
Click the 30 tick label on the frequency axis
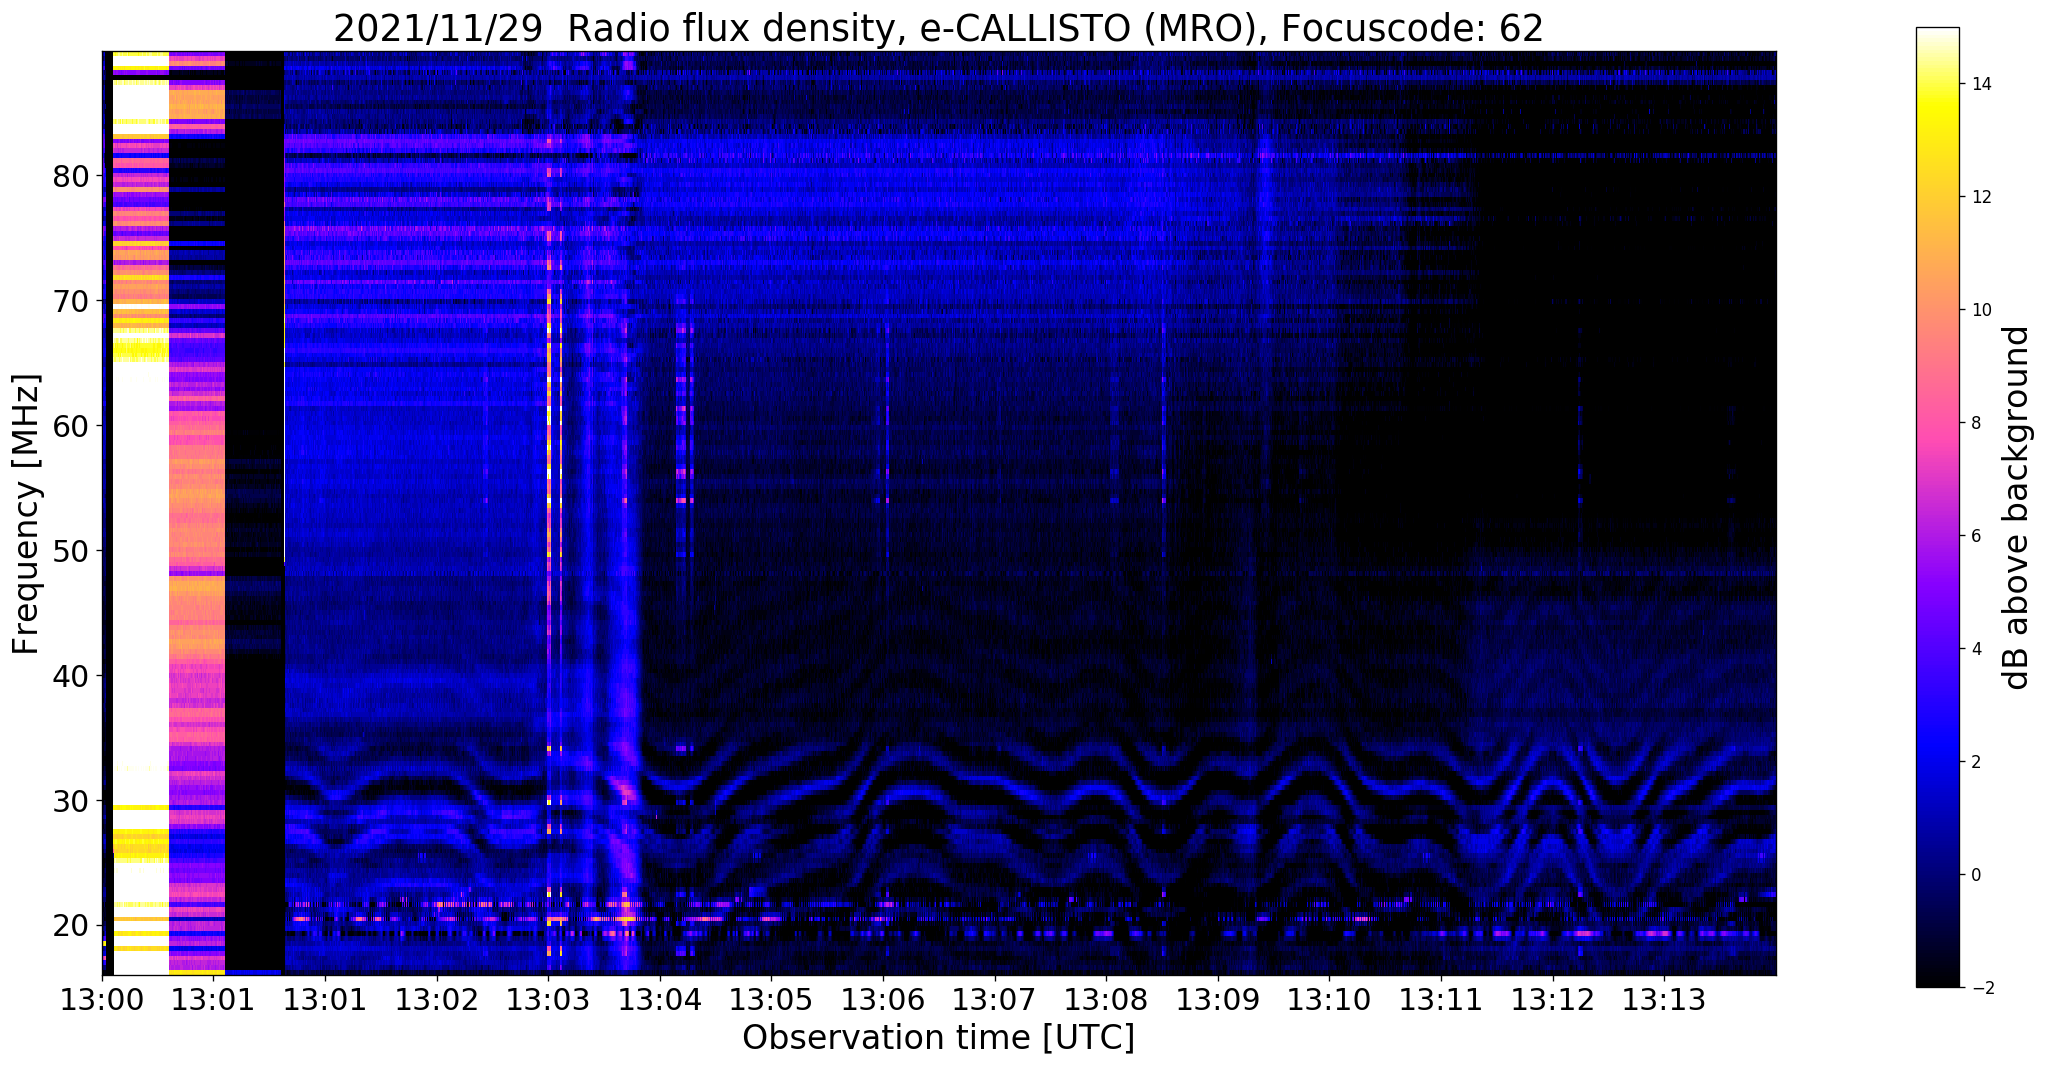[71, 801]
